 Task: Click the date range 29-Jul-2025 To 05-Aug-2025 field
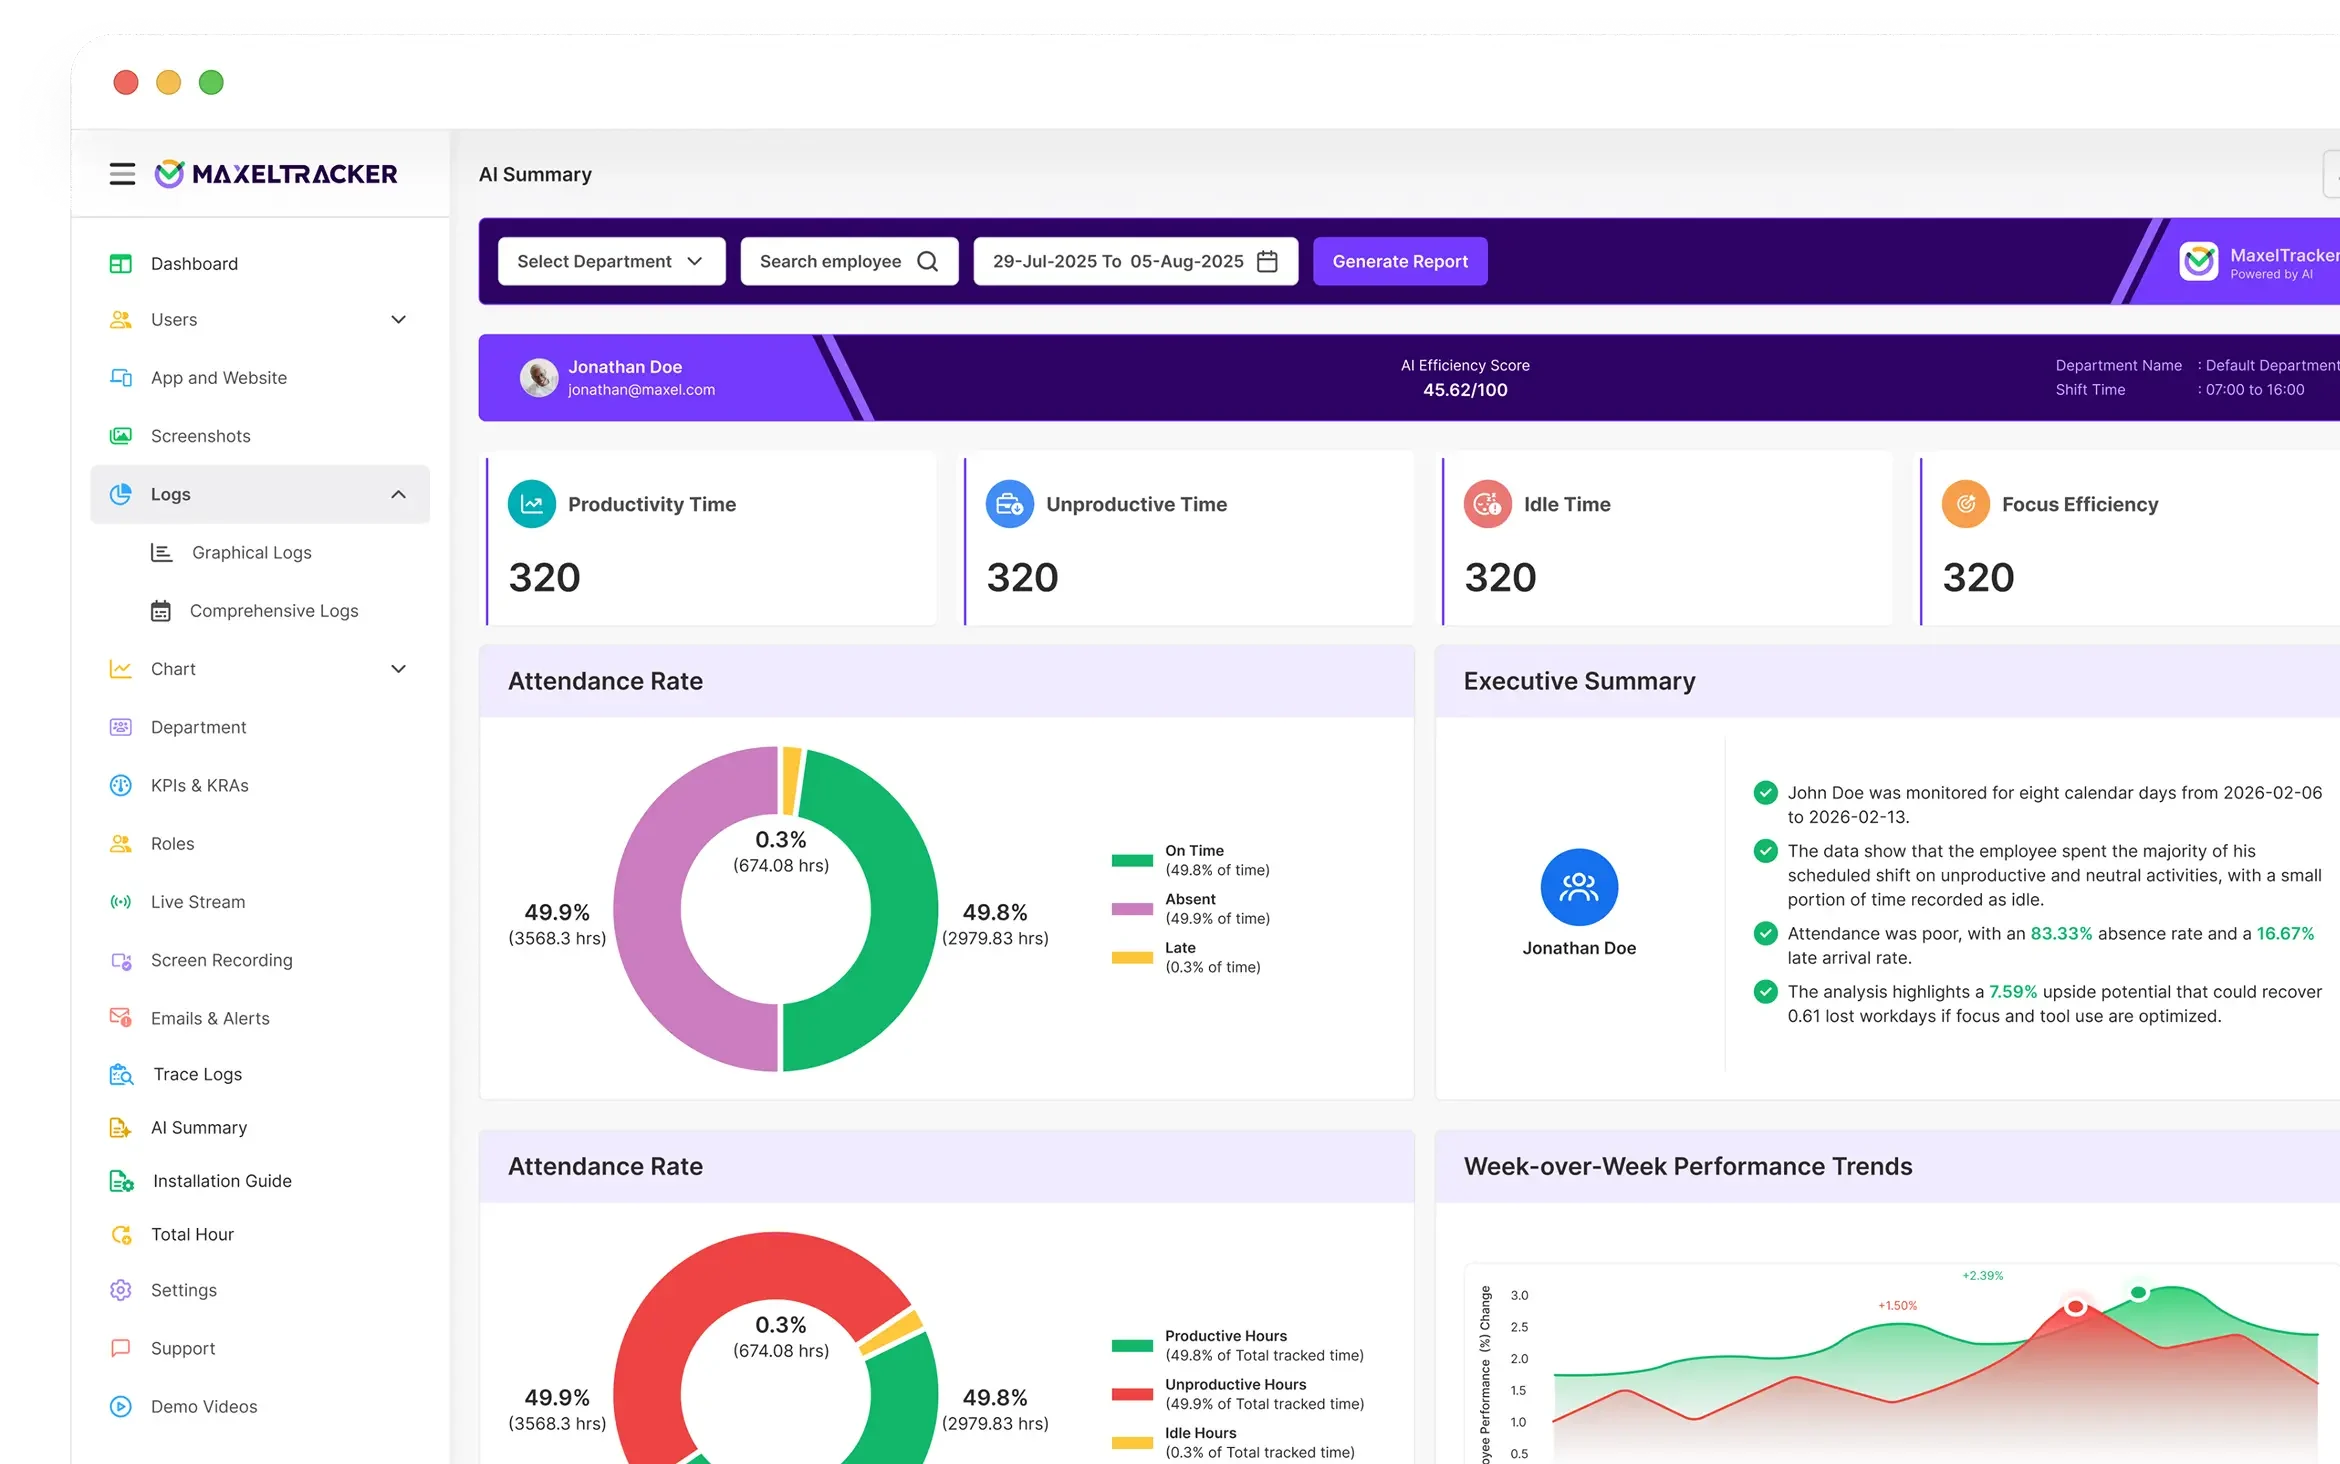pyautogui.click(x=1136, y=261)
